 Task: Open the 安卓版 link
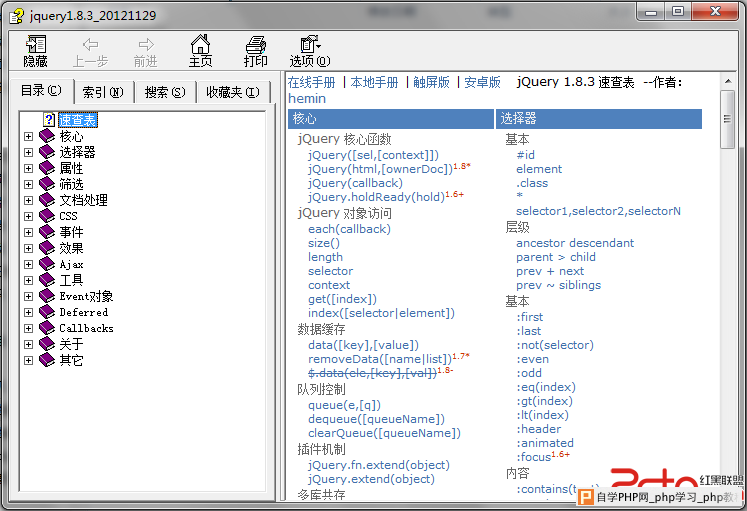(483, 82)
